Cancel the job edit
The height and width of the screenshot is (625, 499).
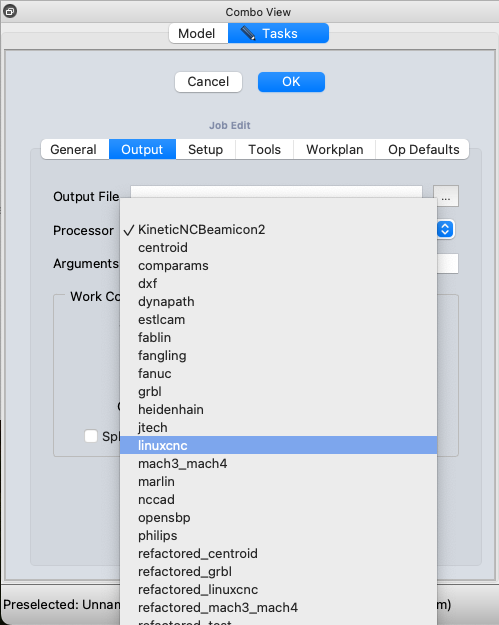pyautogui.click(x=208, y=82)
